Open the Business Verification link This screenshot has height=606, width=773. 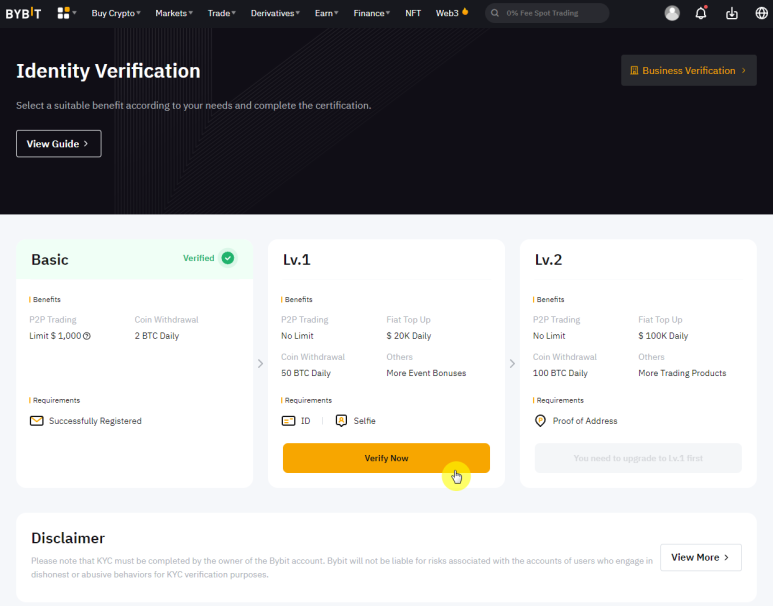tap(688, 71)
